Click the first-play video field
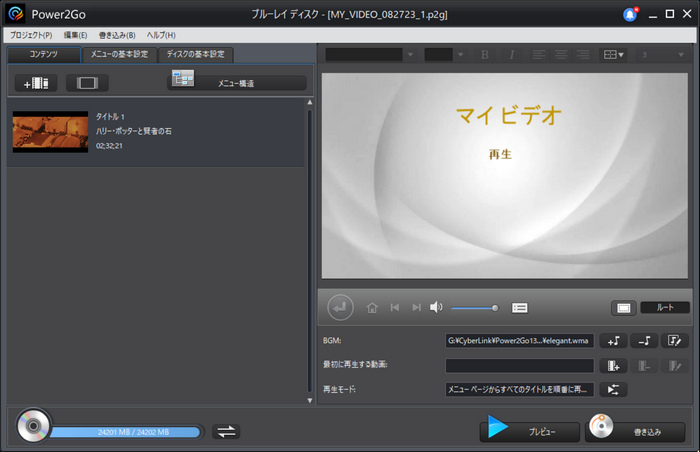Viewport: 700px width, 452px height. (x=520, y=366)
